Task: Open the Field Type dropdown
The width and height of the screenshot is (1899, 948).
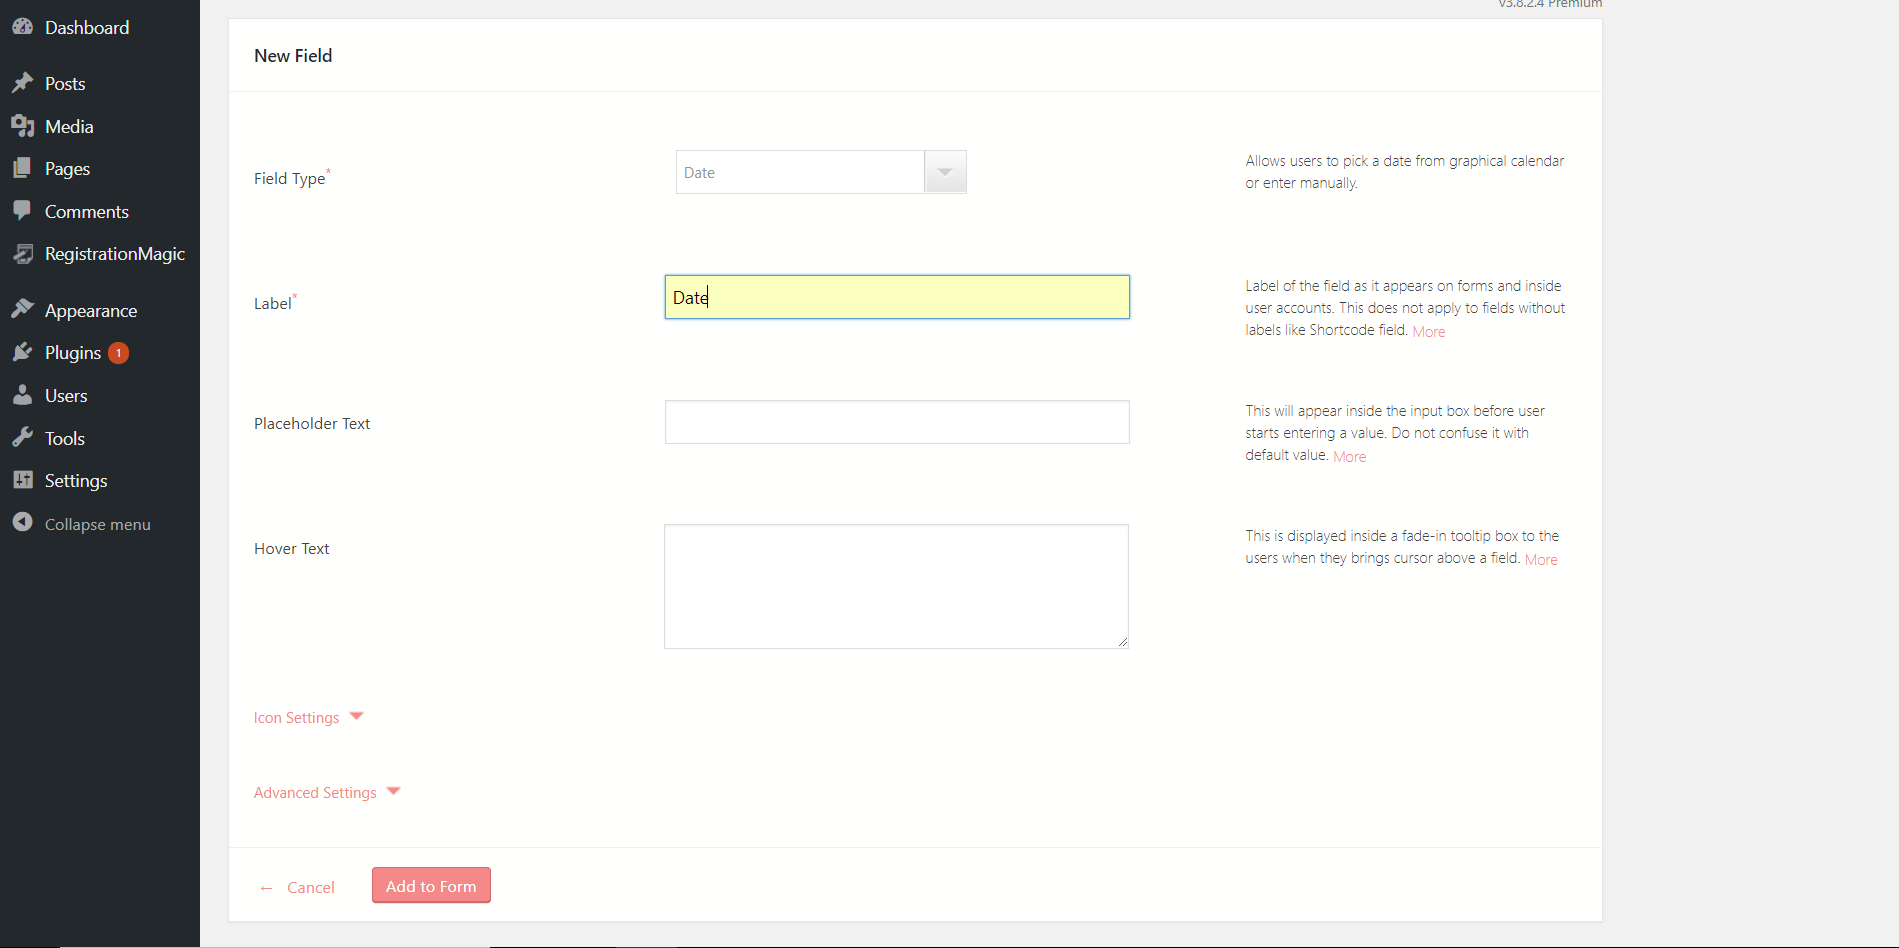Action: (944, 171)
